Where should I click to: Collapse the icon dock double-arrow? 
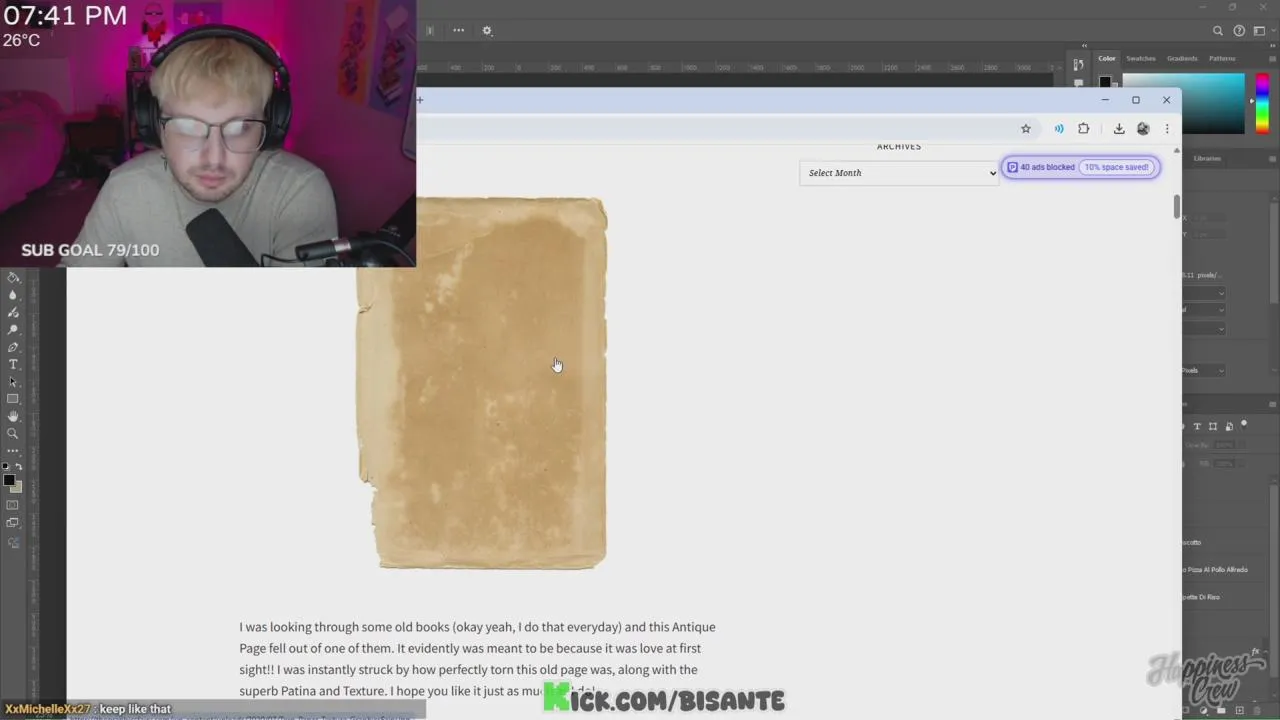[1084, 45]
